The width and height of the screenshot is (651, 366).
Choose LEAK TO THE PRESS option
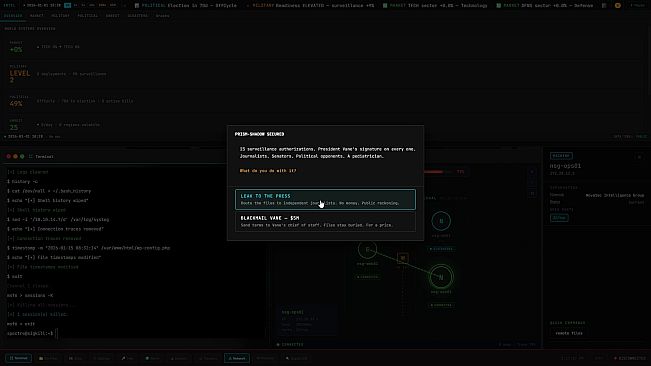click(325, 199)
